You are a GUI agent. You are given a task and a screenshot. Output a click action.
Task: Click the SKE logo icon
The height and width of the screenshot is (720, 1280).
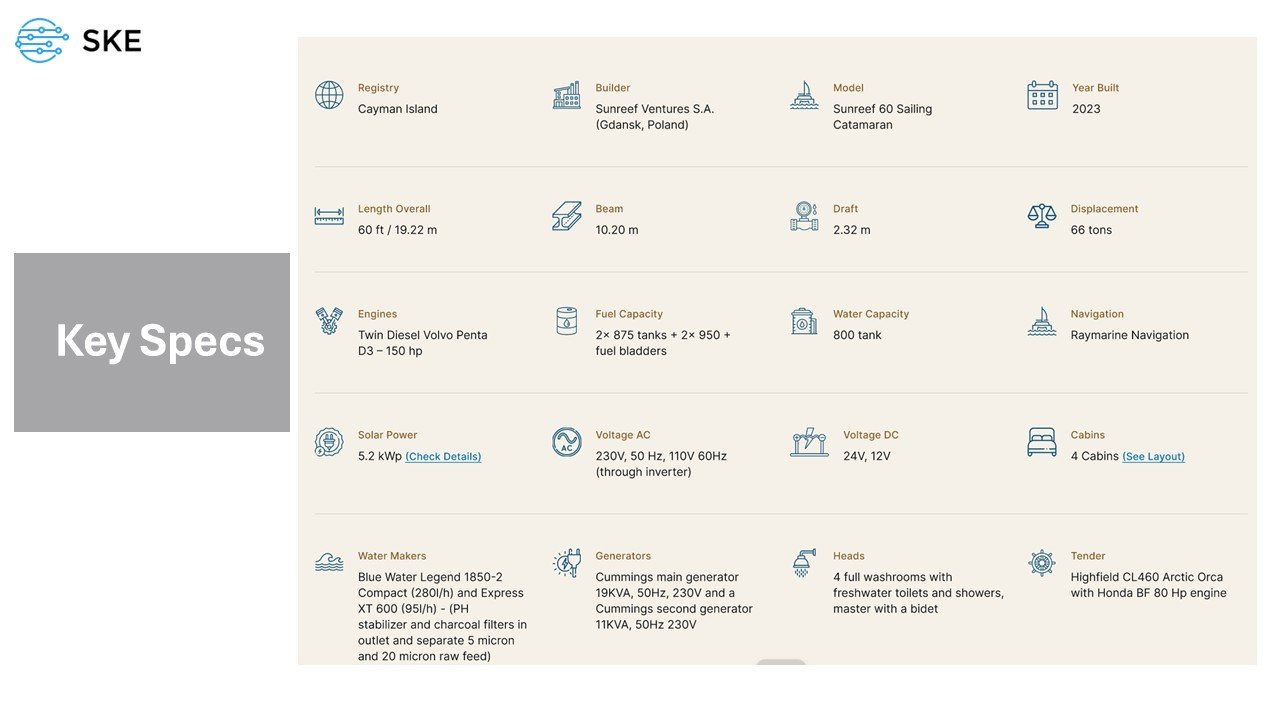point(42,40)
